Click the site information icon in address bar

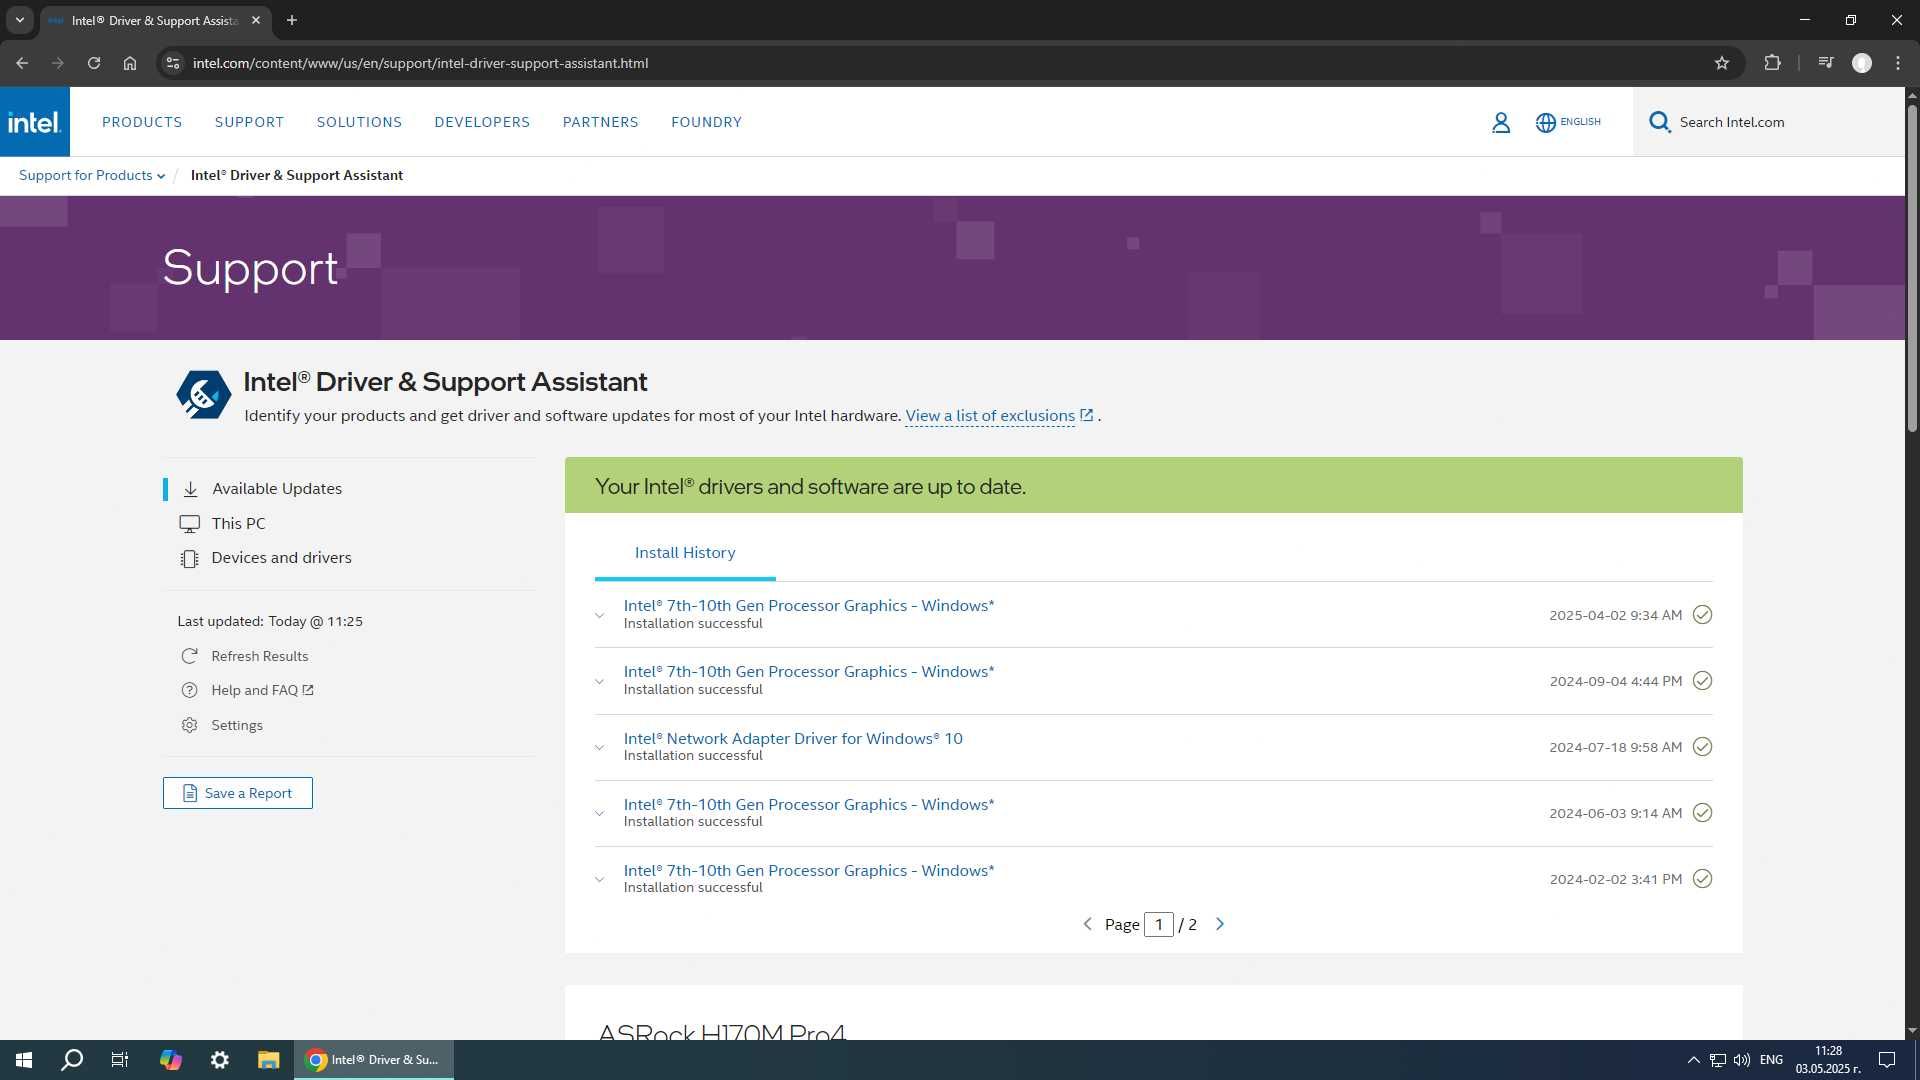click(173, 63)
